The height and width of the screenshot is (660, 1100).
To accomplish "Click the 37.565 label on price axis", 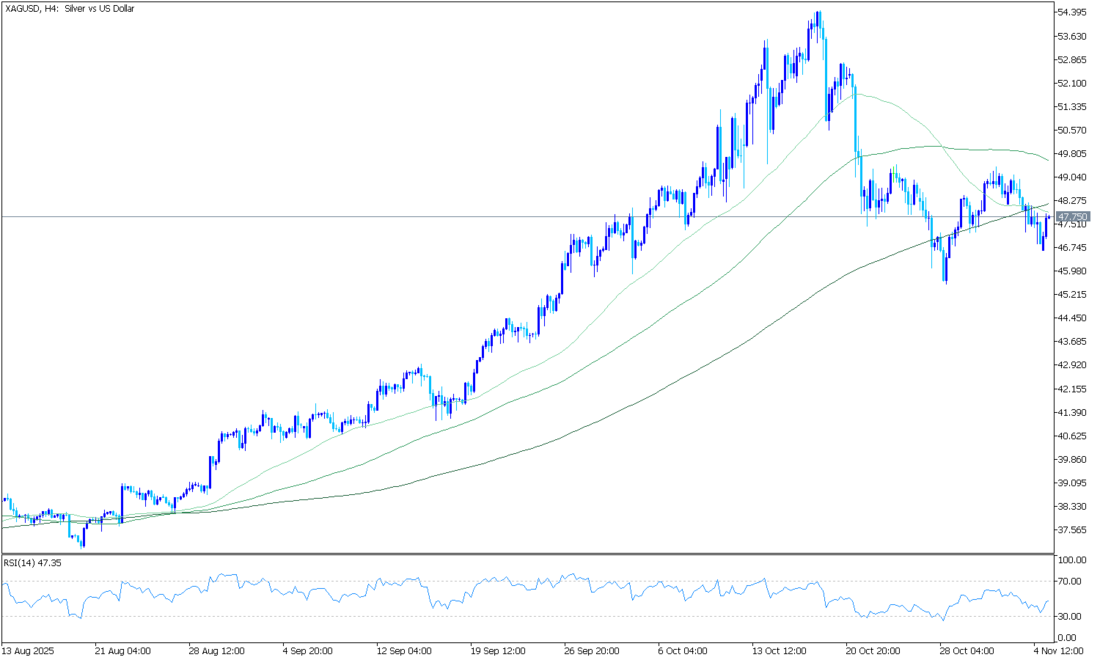I will (x=1072, y=530).
